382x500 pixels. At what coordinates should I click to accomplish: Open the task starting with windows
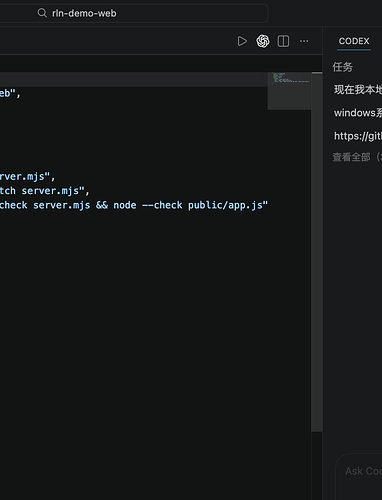click(x=358, y=113)
